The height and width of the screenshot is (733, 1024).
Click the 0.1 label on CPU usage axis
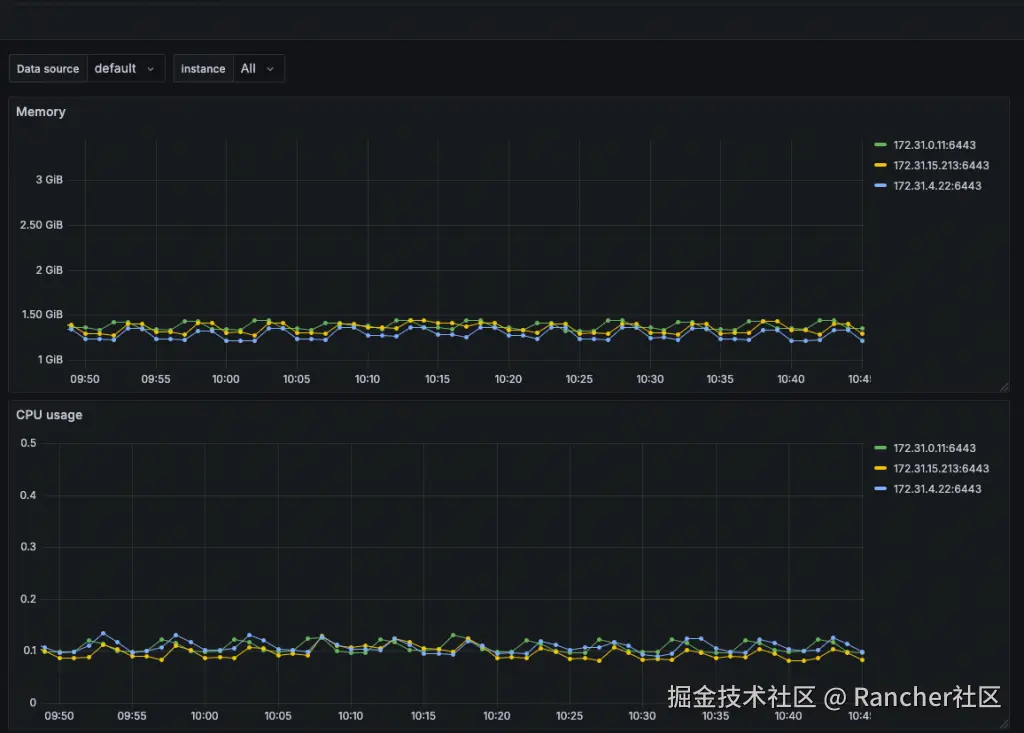(29, 650)
